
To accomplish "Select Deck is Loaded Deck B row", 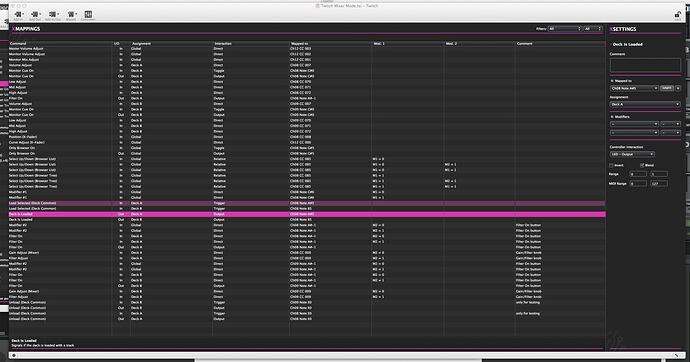I will point(307,219).
